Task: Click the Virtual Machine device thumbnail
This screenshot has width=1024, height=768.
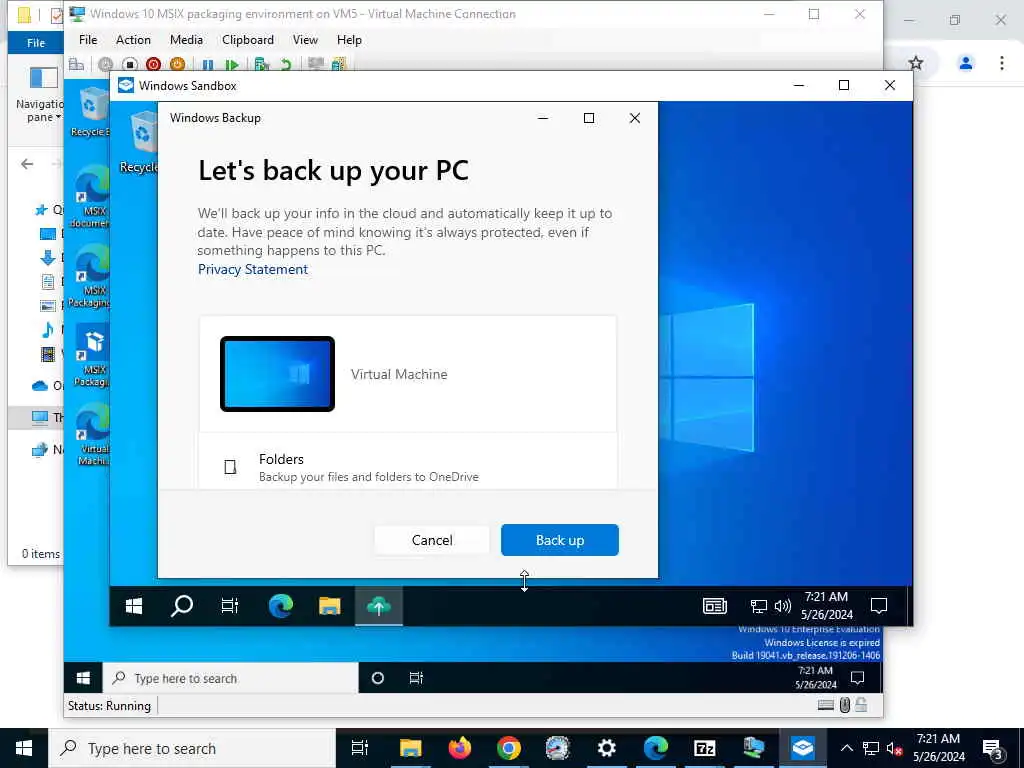Action: [x=278, y=374]
